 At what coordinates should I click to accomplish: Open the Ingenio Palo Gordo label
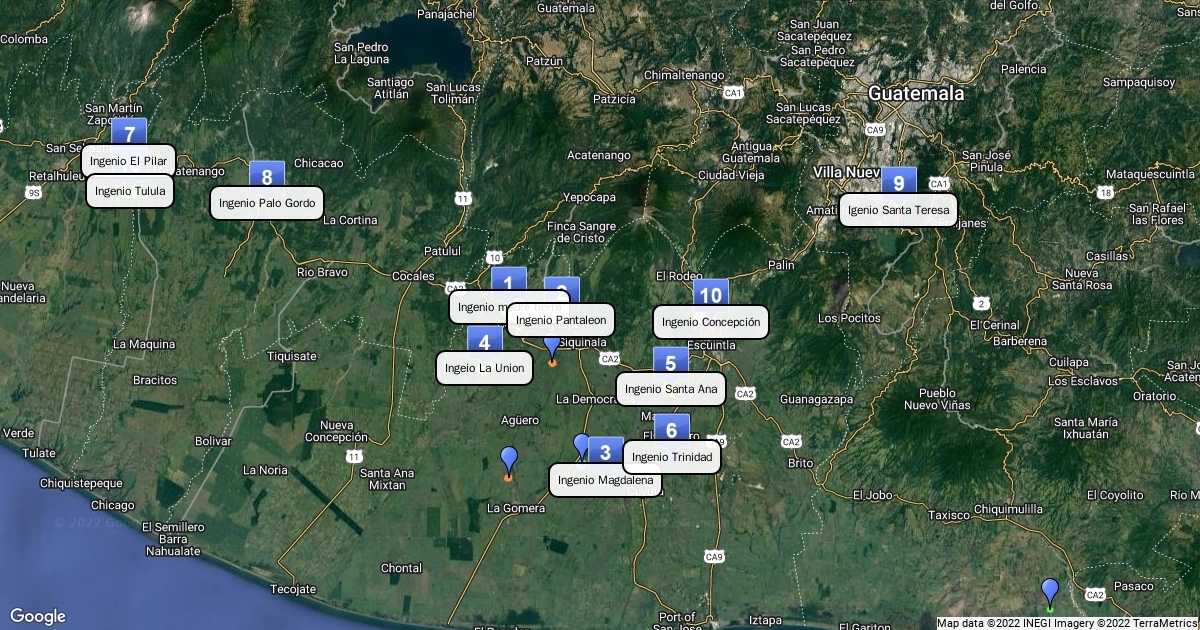[x=267, y=203]
